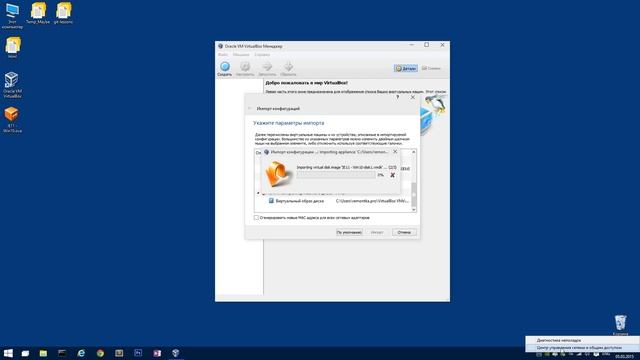640x360 pixels.
Task: Open the Temp_Maybe desktop folder
Action: 38,13
